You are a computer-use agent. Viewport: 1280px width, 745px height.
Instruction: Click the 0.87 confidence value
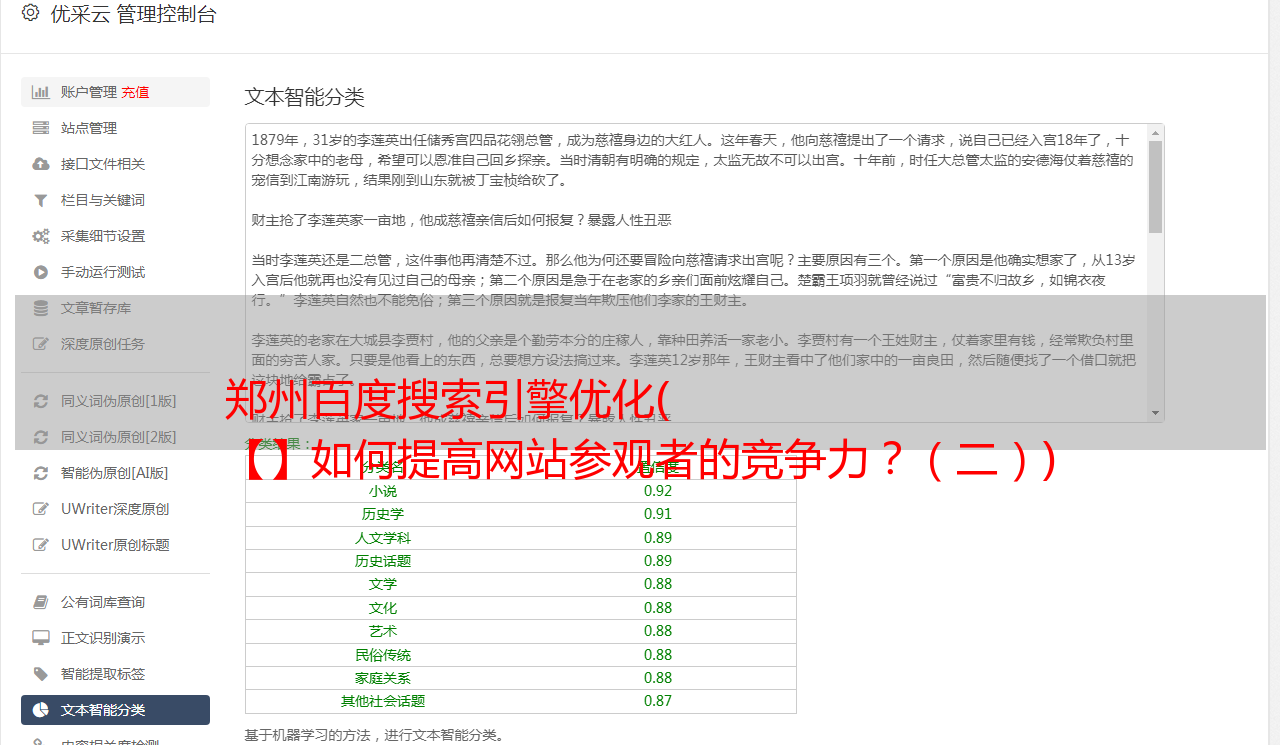(x=658, y=701)
